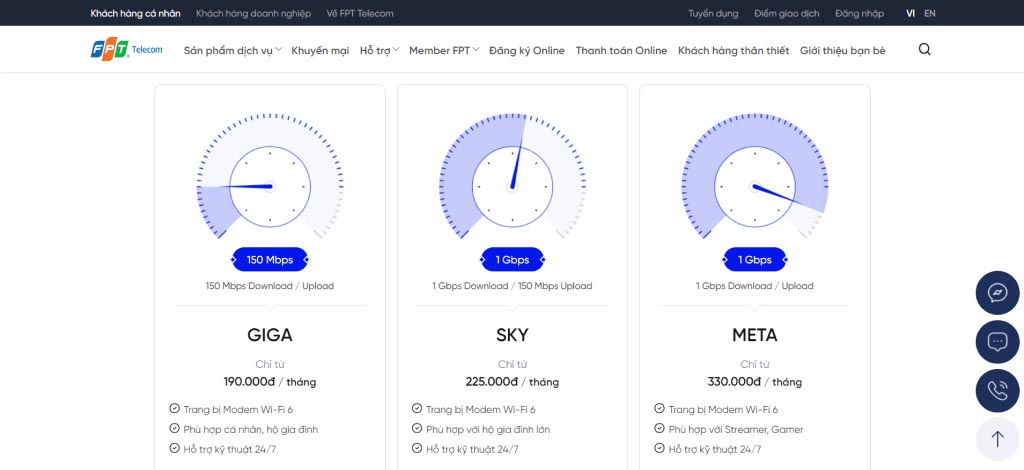The height and width of the screenshot is (470, 1024).
Task: Click the GIGA plan title
Action: pyautogui.click(x=270, y=335)
